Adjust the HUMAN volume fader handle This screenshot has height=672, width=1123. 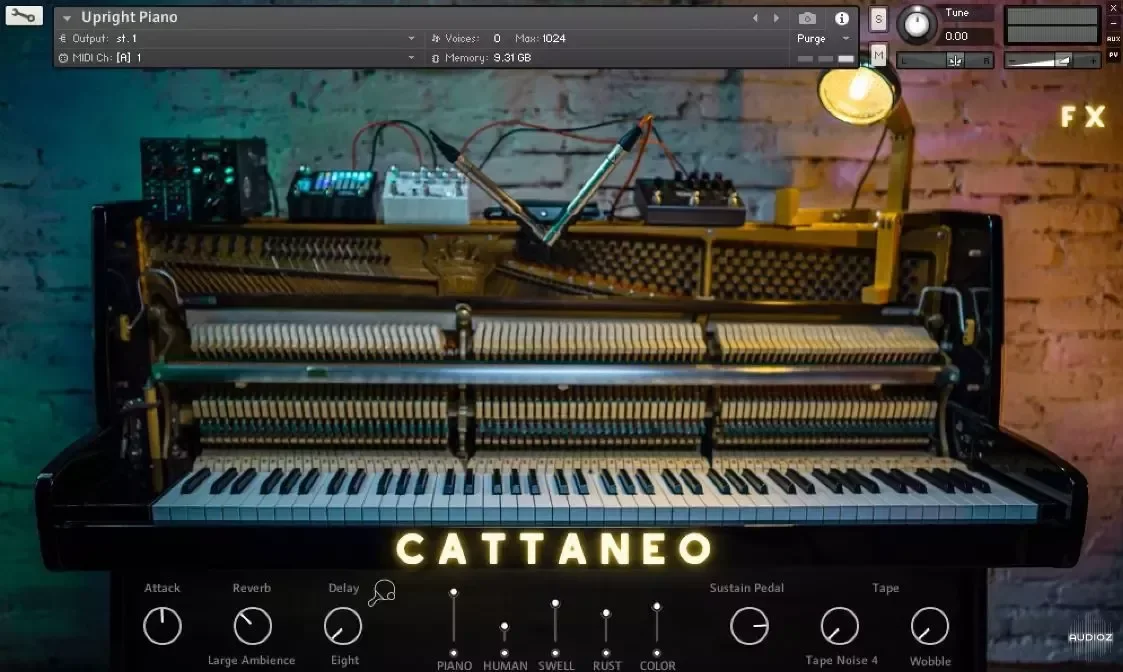click(504, 626)
